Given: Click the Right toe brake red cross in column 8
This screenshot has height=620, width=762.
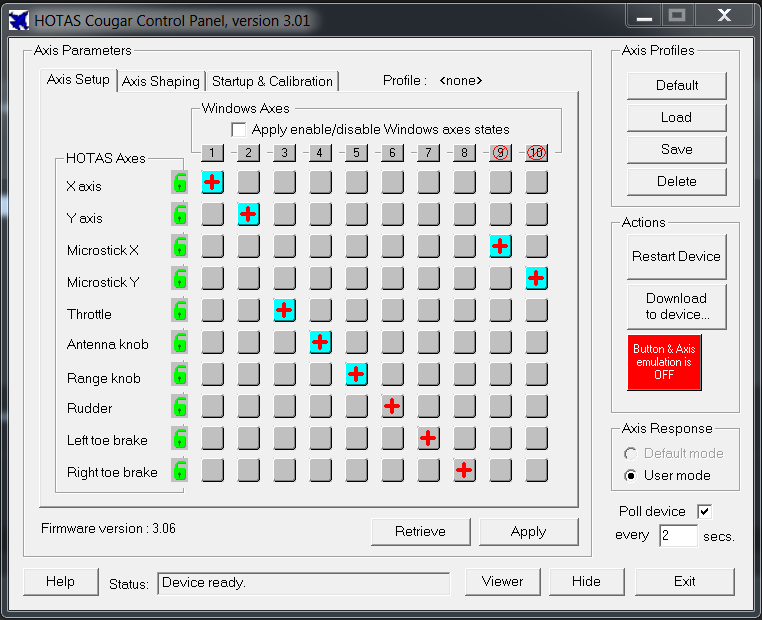Looking at the screenshot, I should (464, 470).
